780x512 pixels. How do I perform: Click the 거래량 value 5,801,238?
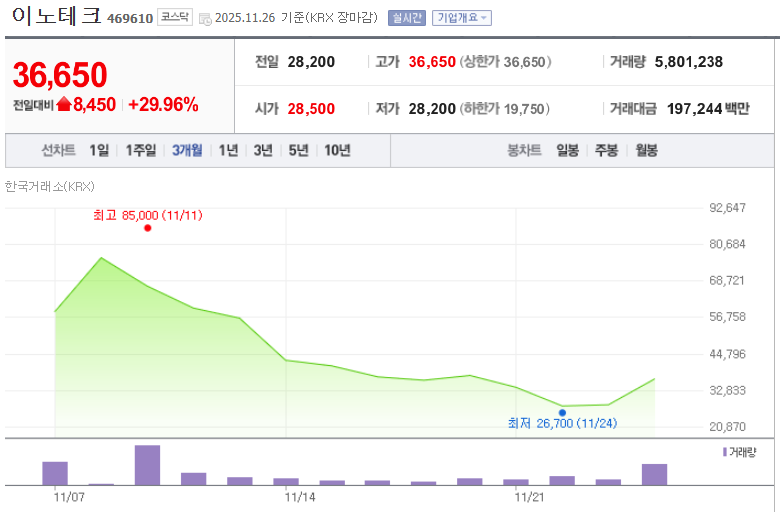688,62
